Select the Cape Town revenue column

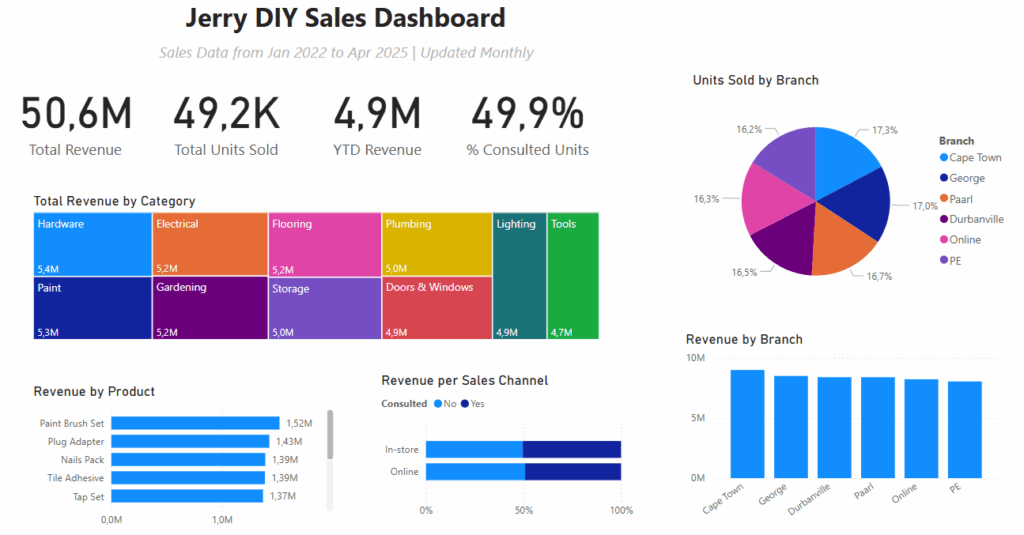[x=747, y=424]
